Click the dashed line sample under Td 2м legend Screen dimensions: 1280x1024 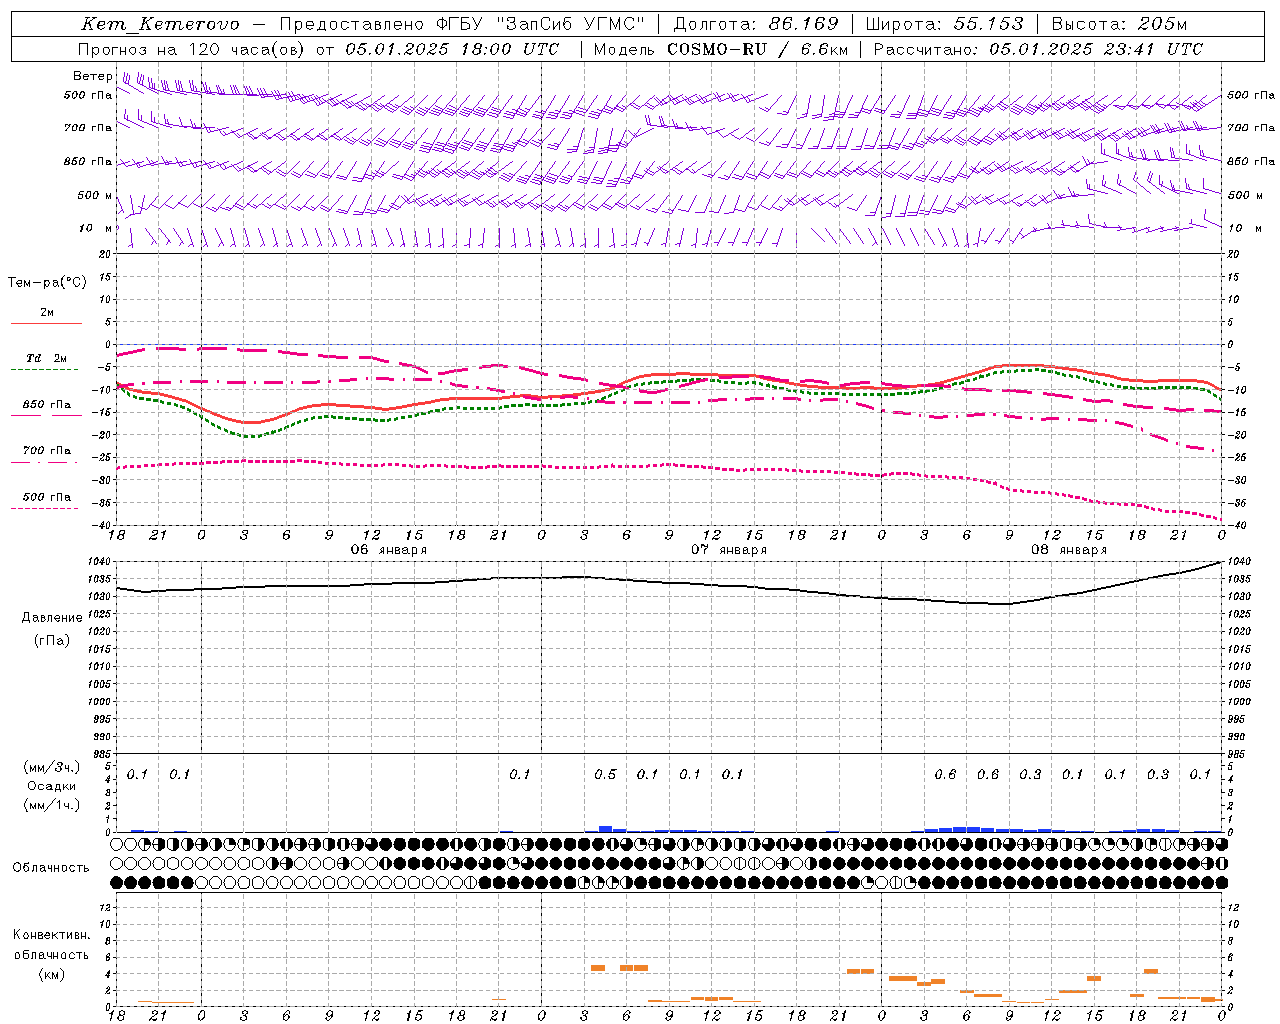pyautogui.click(x=45, y=370)
